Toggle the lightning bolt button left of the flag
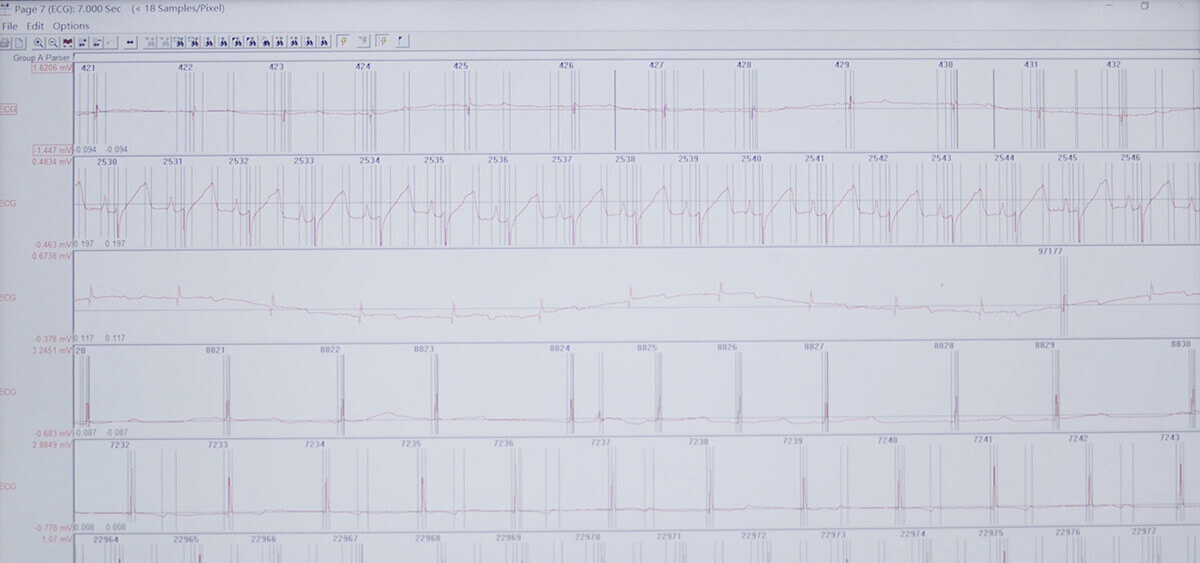Image resolution: width=1200 pixels, height=563 pixels. point(382,42)
